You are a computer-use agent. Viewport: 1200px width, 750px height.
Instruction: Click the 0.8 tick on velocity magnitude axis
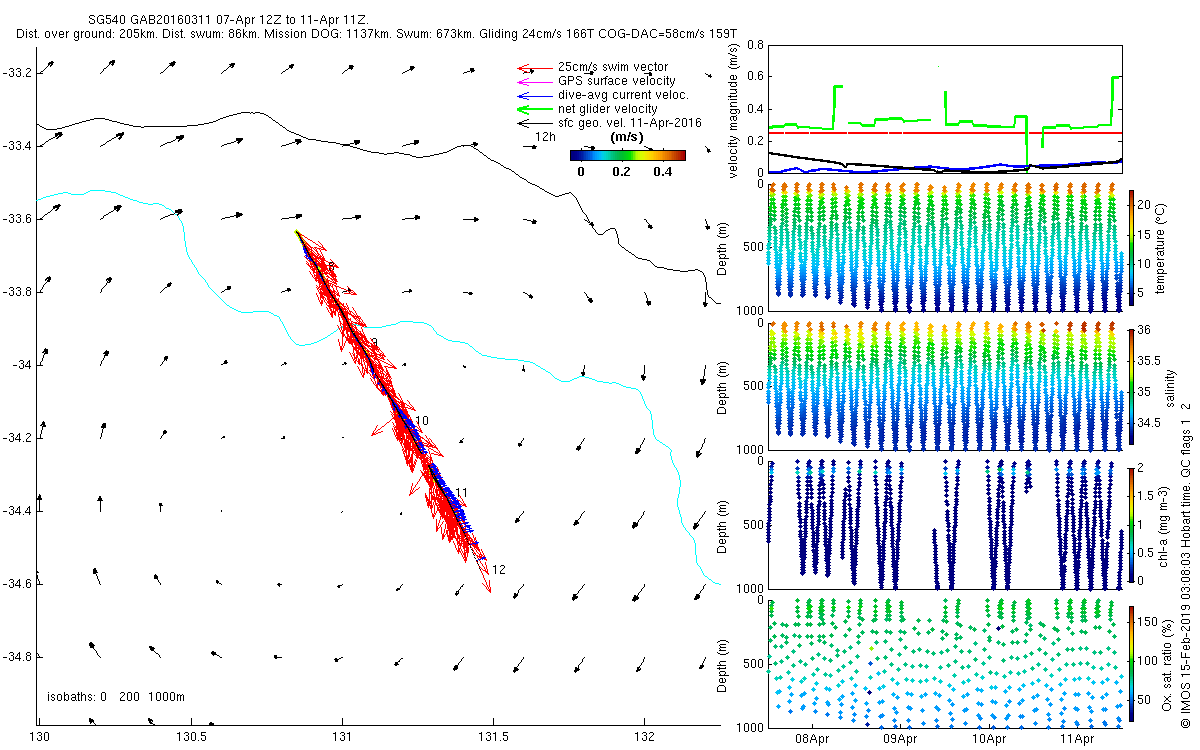pyautogui.click(x=755, y=45)
